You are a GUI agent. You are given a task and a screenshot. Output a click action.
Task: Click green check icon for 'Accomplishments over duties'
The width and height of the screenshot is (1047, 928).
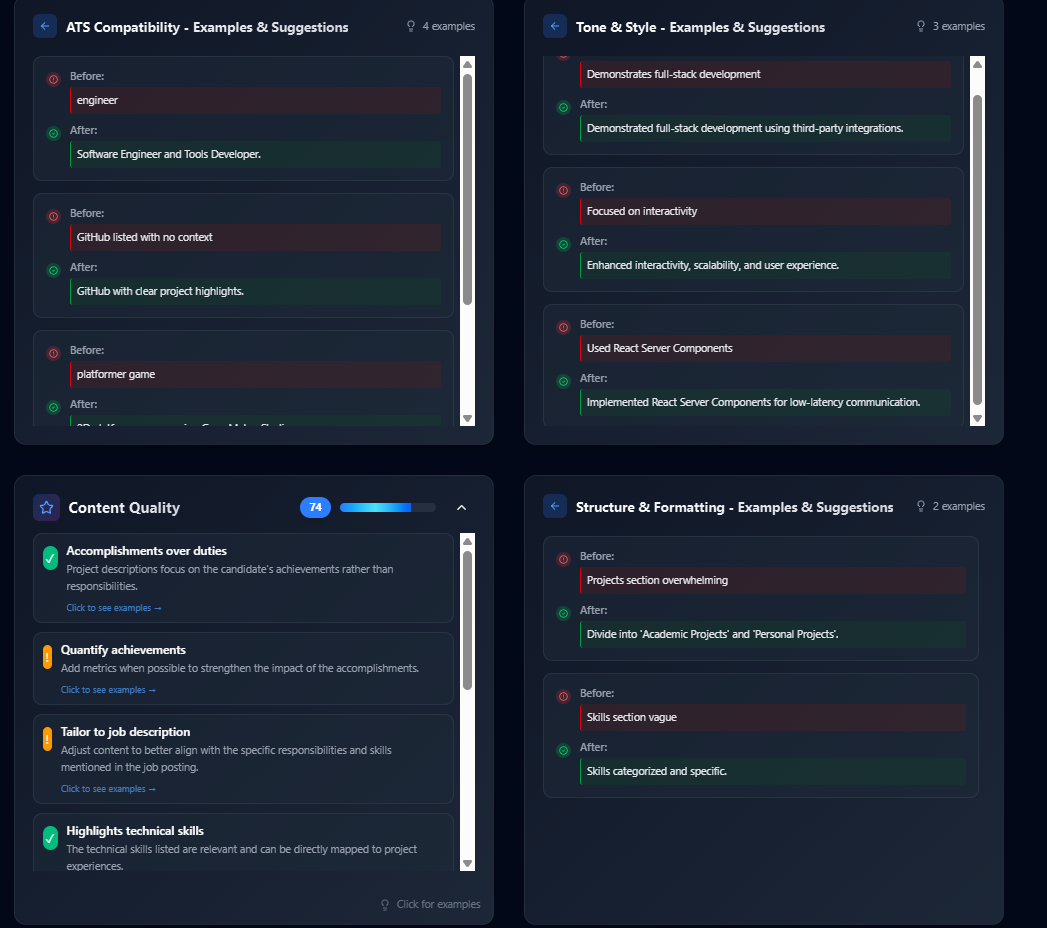(x=50, y=558)
